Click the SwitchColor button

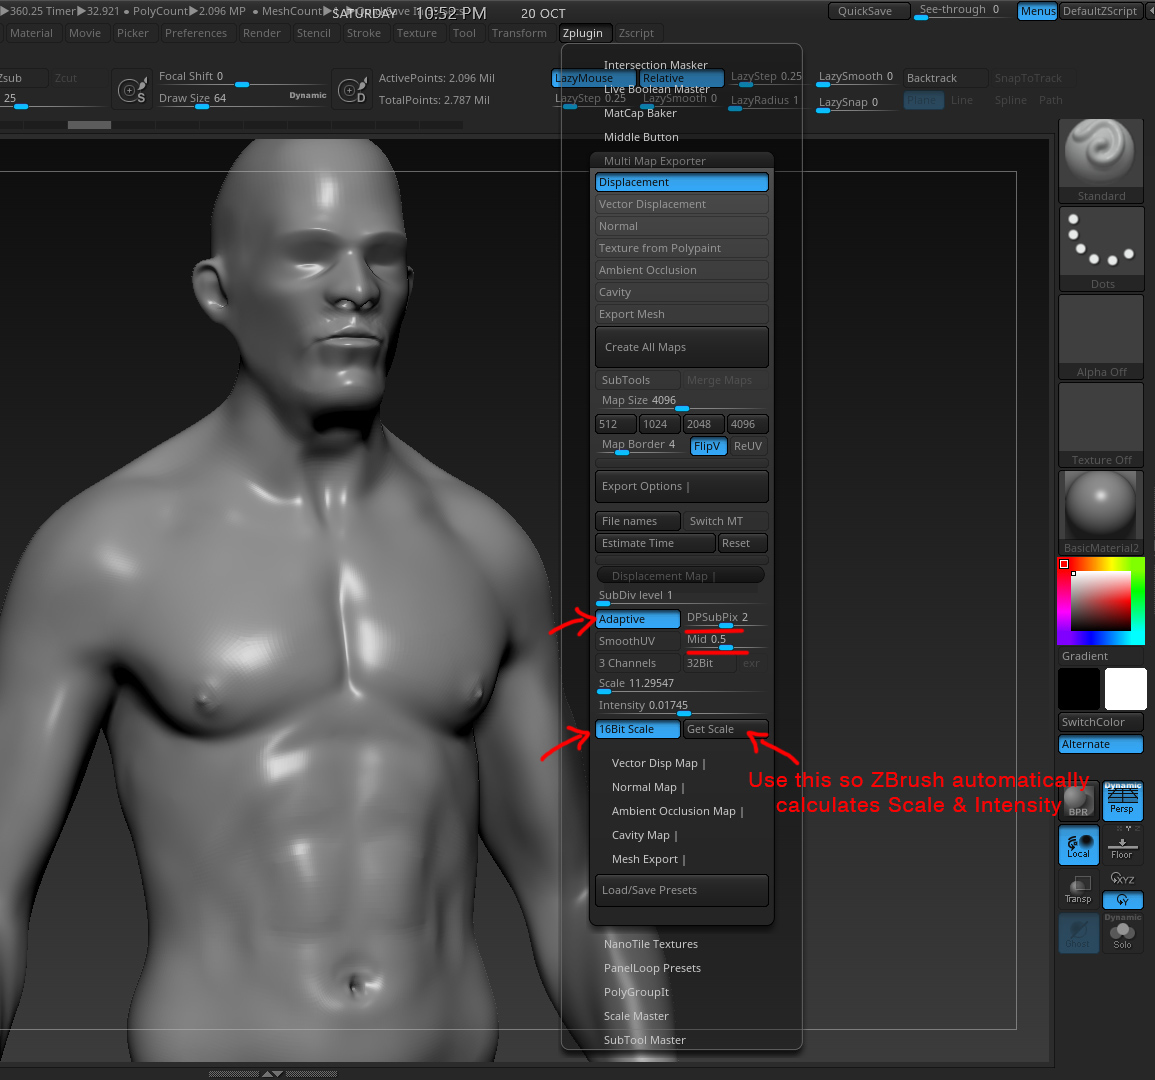[1100, 722]
